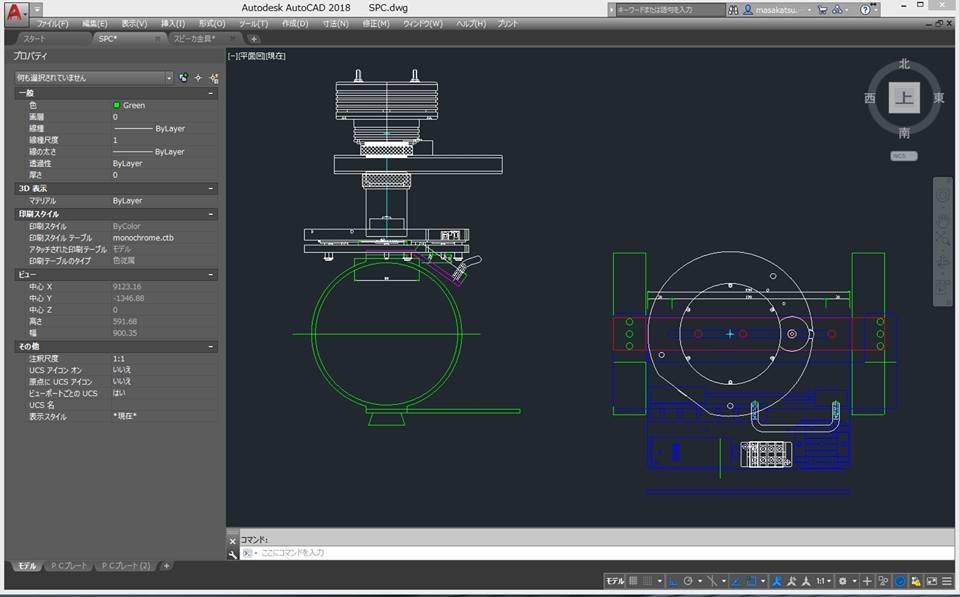Screen dimensions: 960x597
Task: Switch to the モデル layout tab
Action: [27, 566]
